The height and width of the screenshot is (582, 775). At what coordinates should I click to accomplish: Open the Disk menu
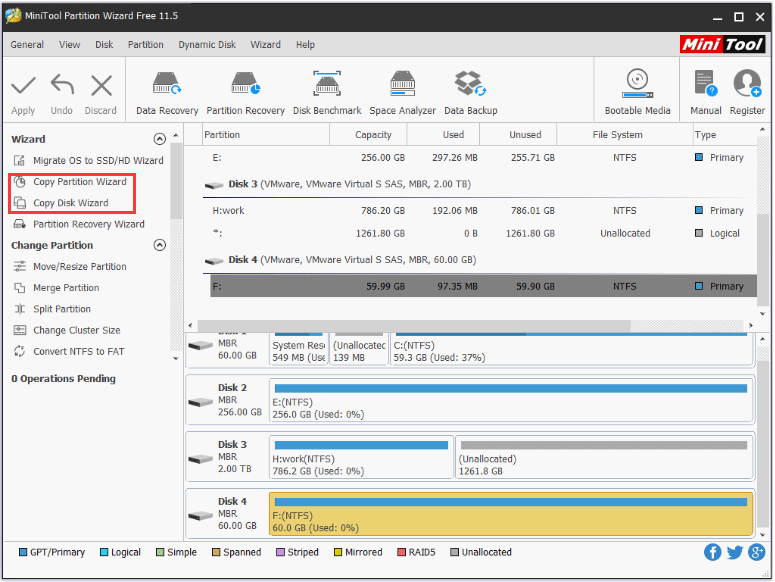[104, 44]
